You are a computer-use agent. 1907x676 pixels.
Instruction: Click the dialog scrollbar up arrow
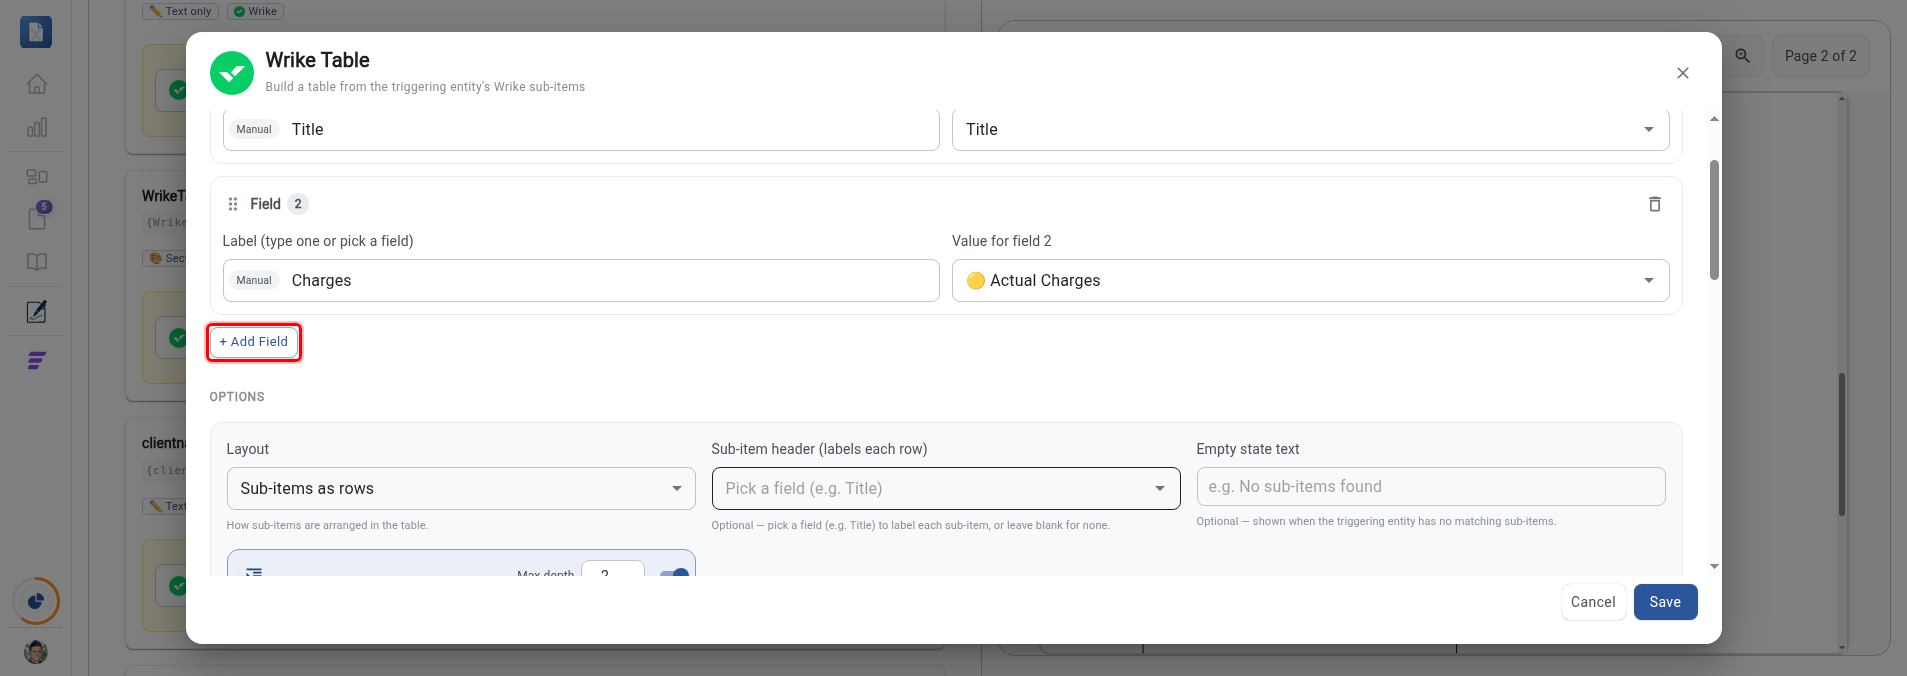(x=1714, y=119)
